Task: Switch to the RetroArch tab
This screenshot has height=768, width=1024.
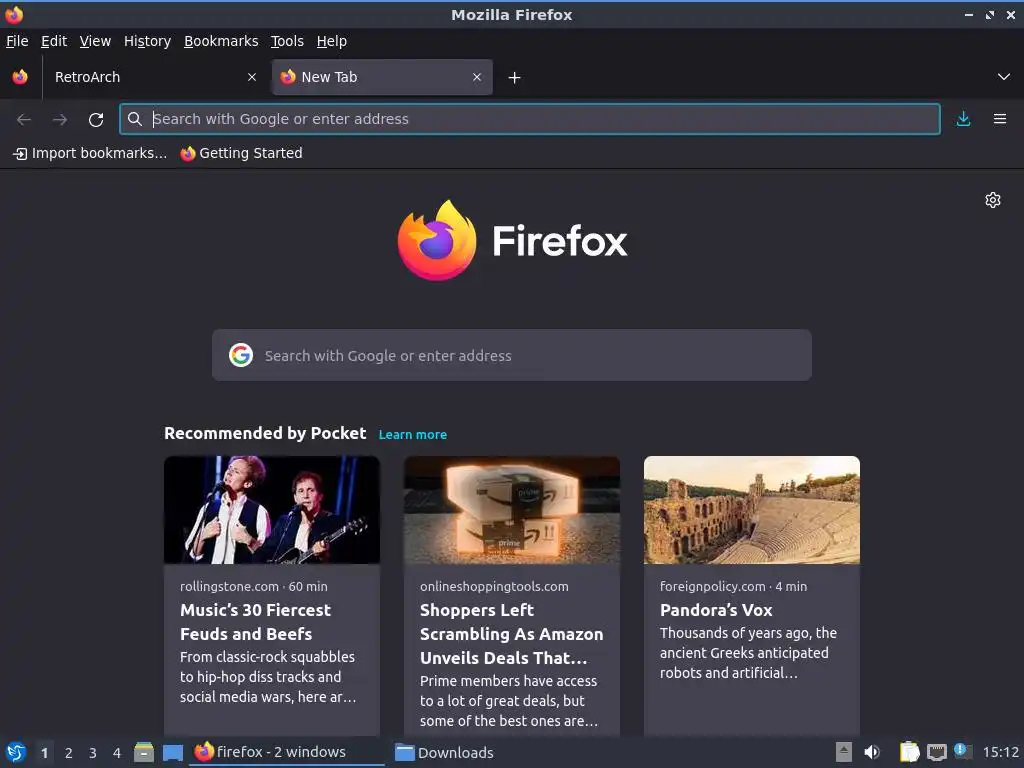Action: pos(152,77)
